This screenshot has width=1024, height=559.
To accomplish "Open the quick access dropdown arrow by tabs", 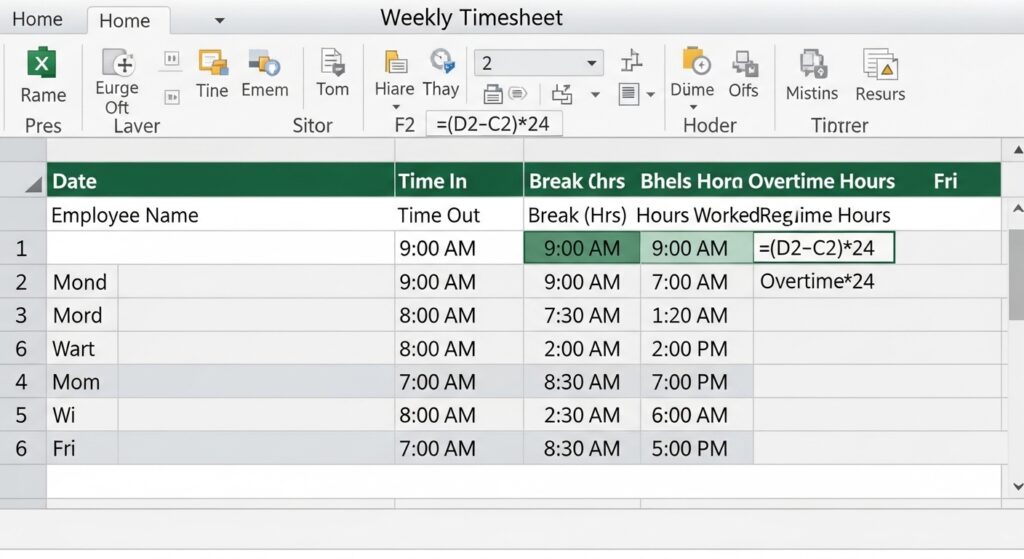I will (x=220, y=21).
